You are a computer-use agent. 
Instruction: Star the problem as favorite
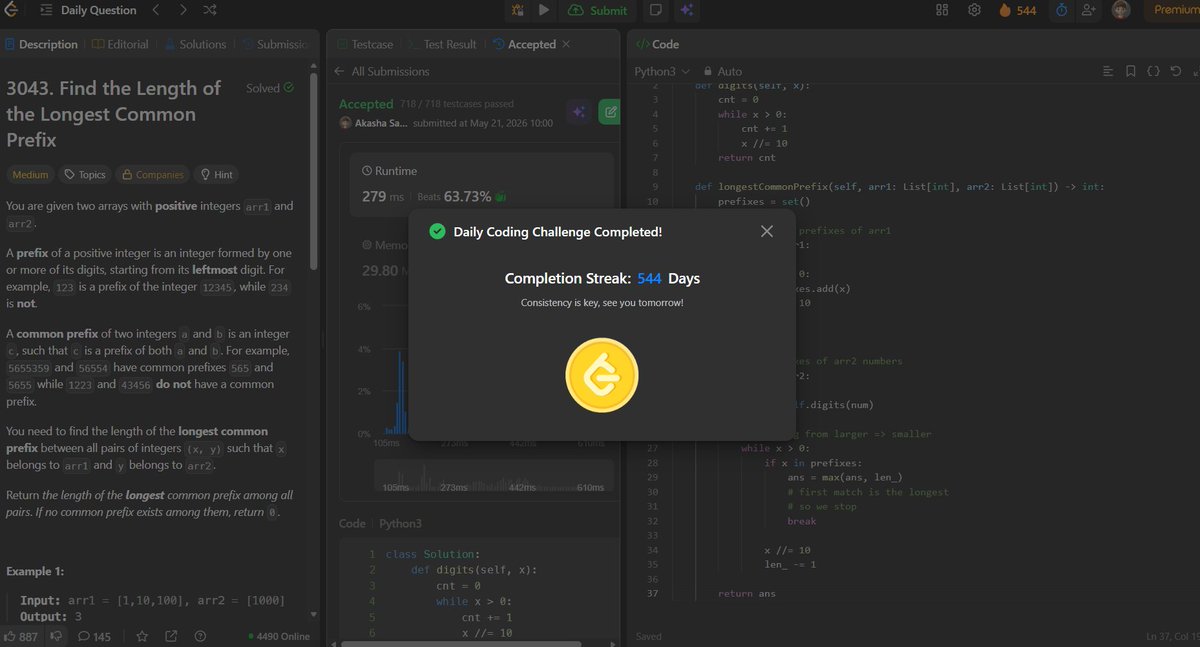coord(142,636)
